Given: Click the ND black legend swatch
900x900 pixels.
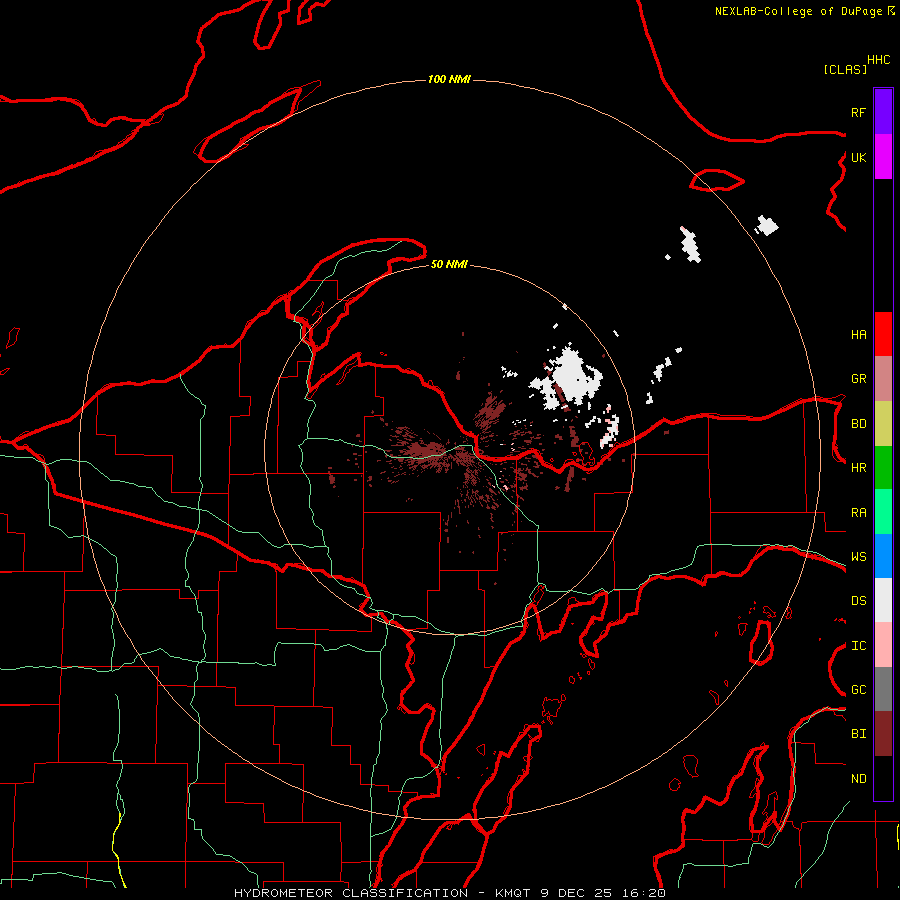Looking at the screenshot, I should tap(883, 778).
